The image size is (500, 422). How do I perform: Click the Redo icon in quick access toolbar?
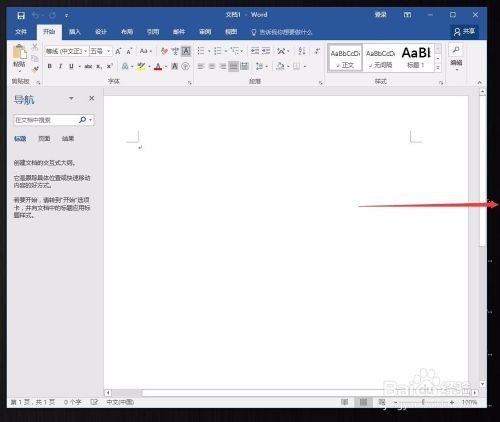coord(52,15)
